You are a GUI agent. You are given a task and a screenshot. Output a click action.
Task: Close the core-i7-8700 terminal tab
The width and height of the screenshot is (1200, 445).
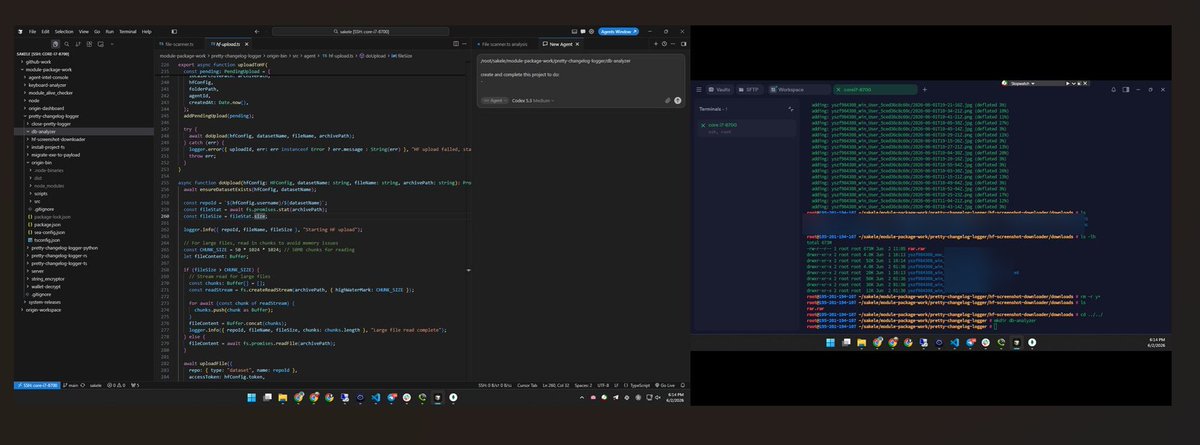click(x=838, y=90)
